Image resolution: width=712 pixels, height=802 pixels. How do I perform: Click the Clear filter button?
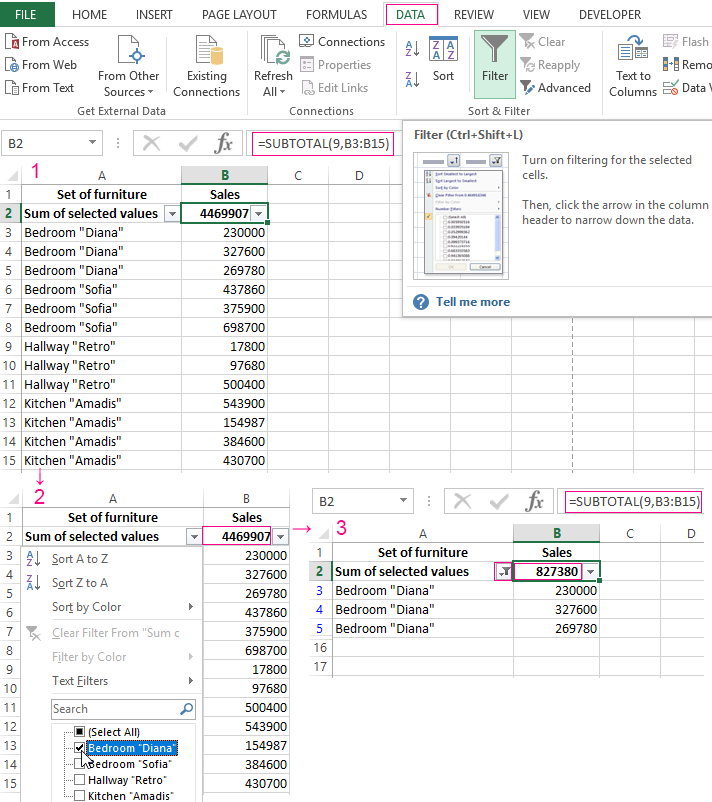[x=542, y=41]
